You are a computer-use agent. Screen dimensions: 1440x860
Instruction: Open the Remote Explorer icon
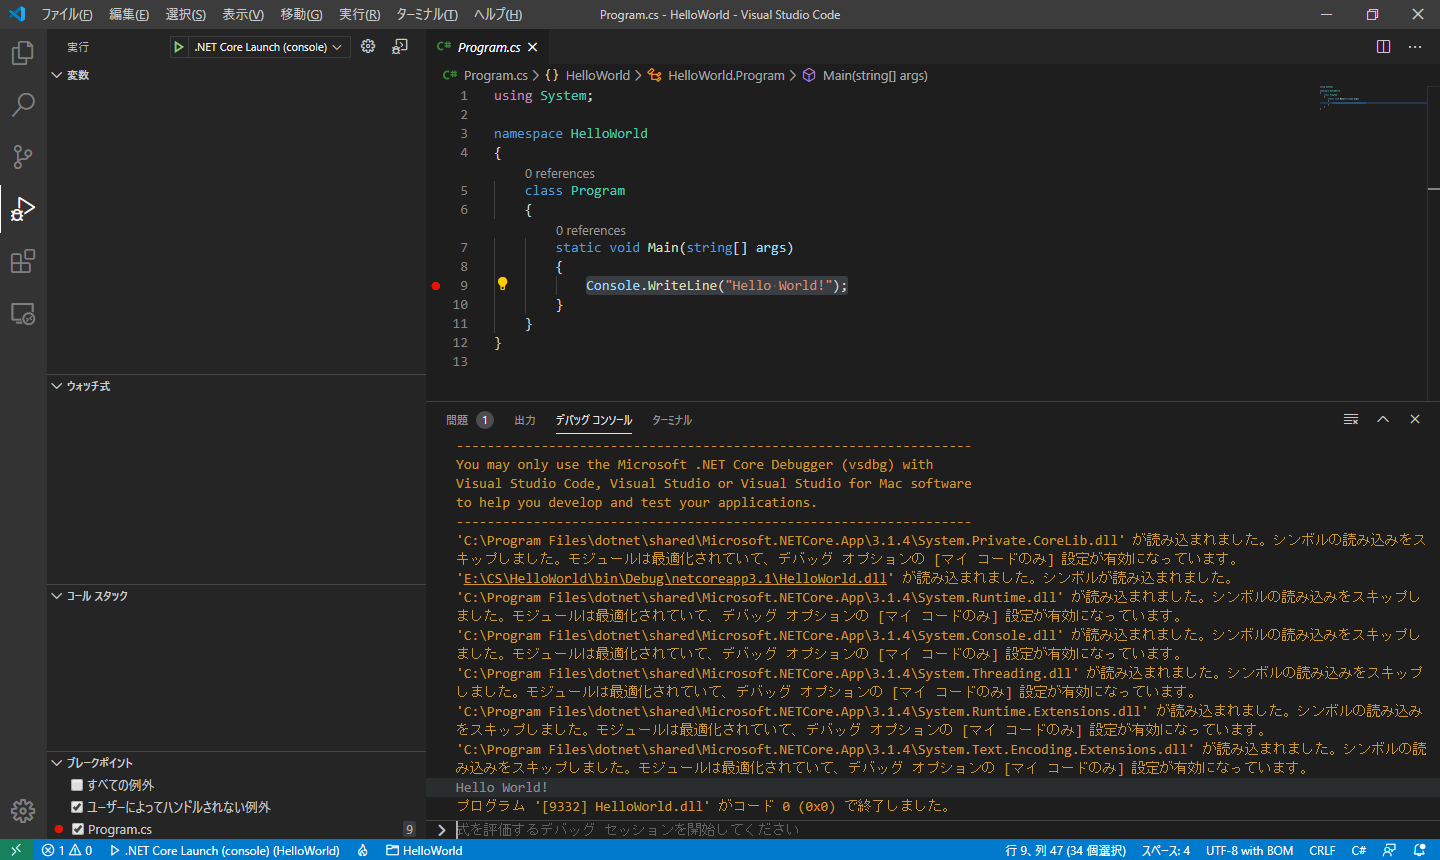[x=22, y=314]
